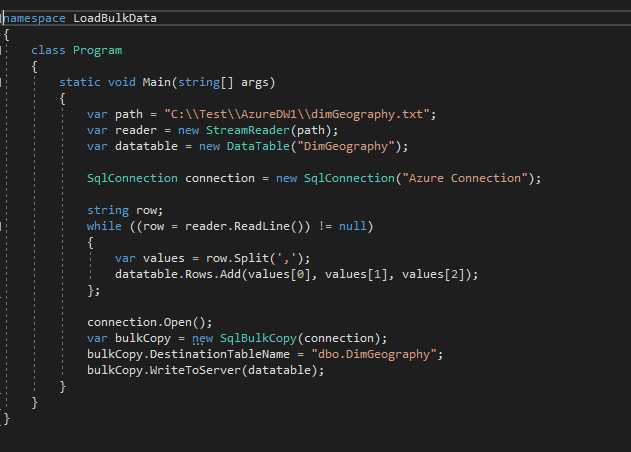The height and width of the screenshot is (452, 631).
Task: Click the Split method call
Action: [x=251, y=258]
